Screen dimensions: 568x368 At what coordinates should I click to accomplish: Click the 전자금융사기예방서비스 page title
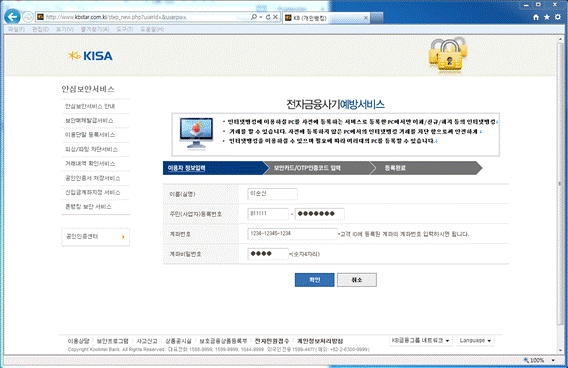[x=335, y=105]
